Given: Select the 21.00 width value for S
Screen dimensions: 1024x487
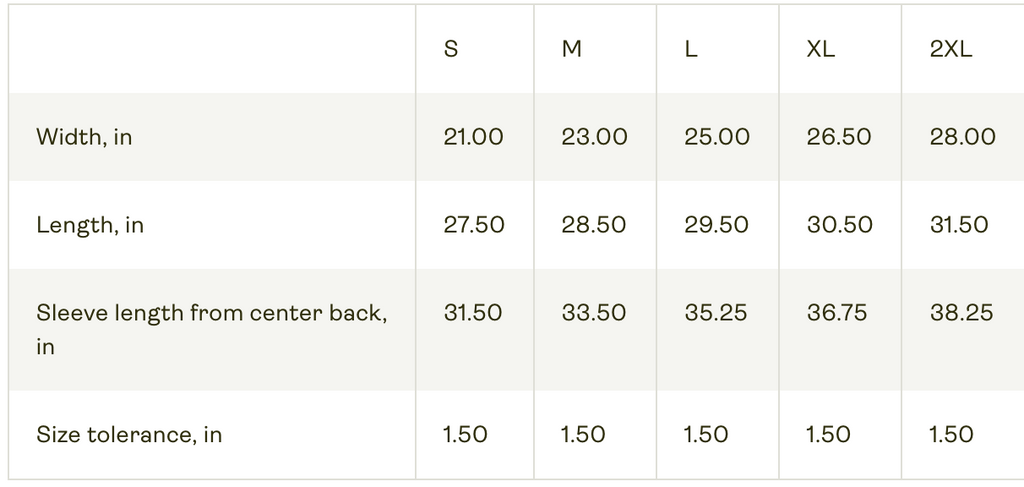Looking at the screenshot, I should coord(473,137).
